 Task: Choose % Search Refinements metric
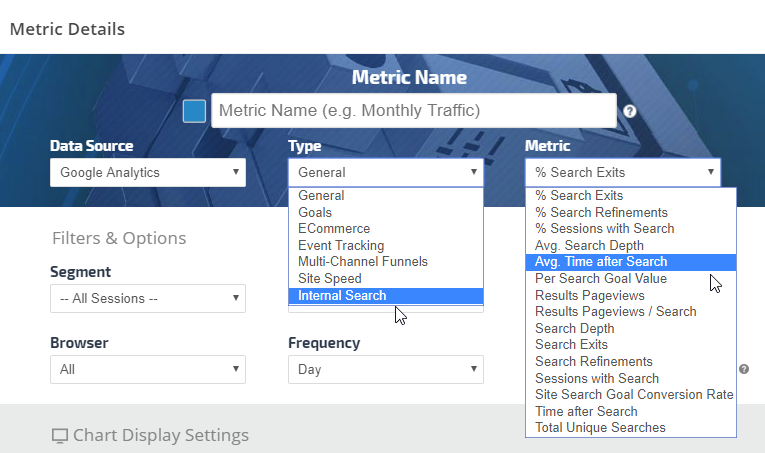click(630, 212)
